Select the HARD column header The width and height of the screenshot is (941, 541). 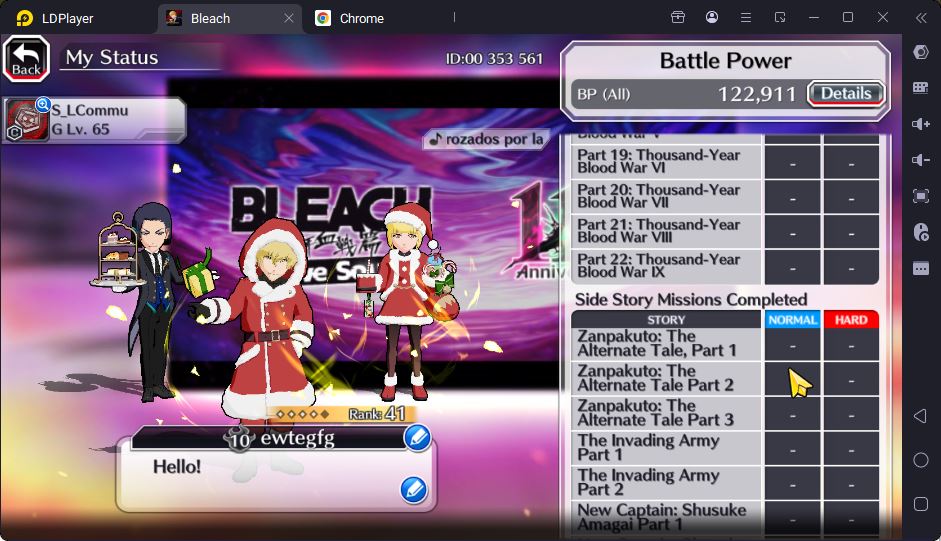[851, 319]
